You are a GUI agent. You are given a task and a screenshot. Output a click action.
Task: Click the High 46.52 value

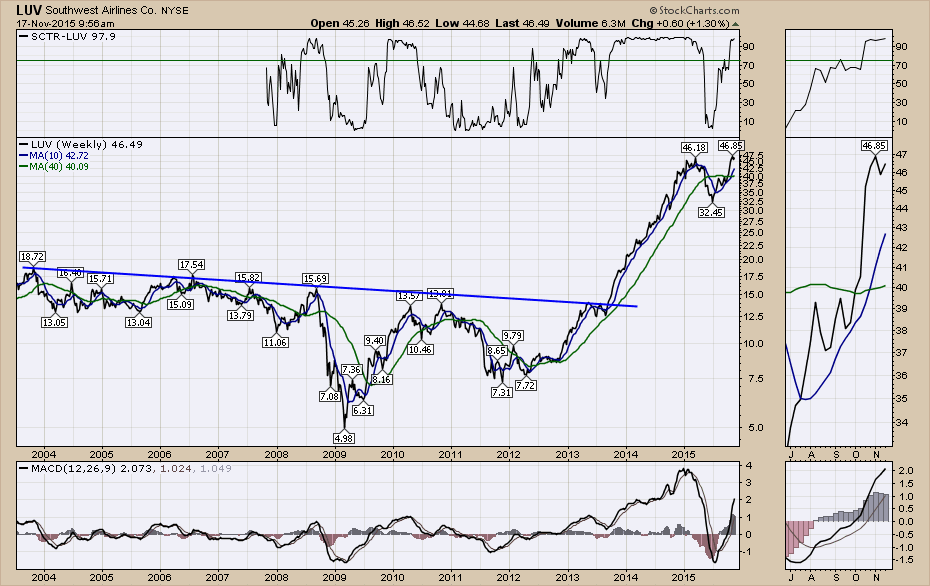[402, 23]
